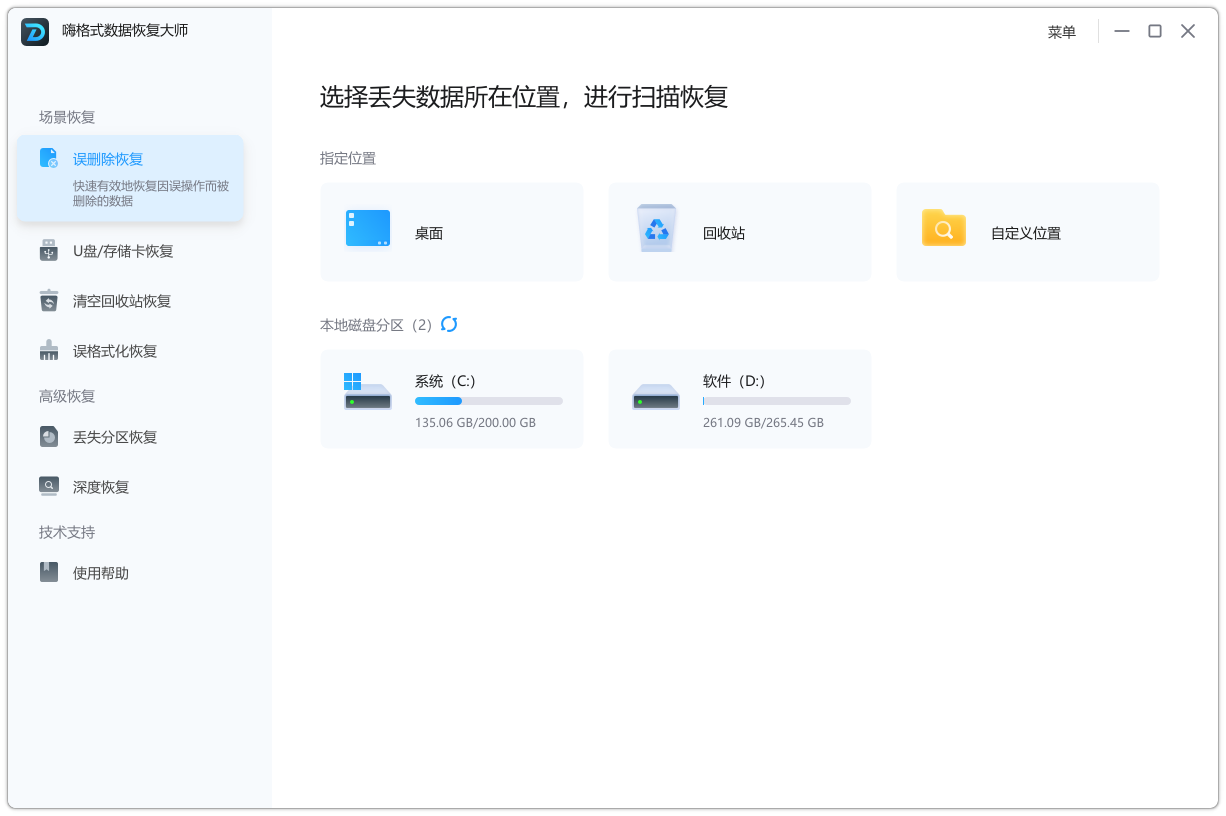Open 使用帮助 under 技术支持
The height and width of the screenshot is (816, 1226).
click(x=98, y=571)
